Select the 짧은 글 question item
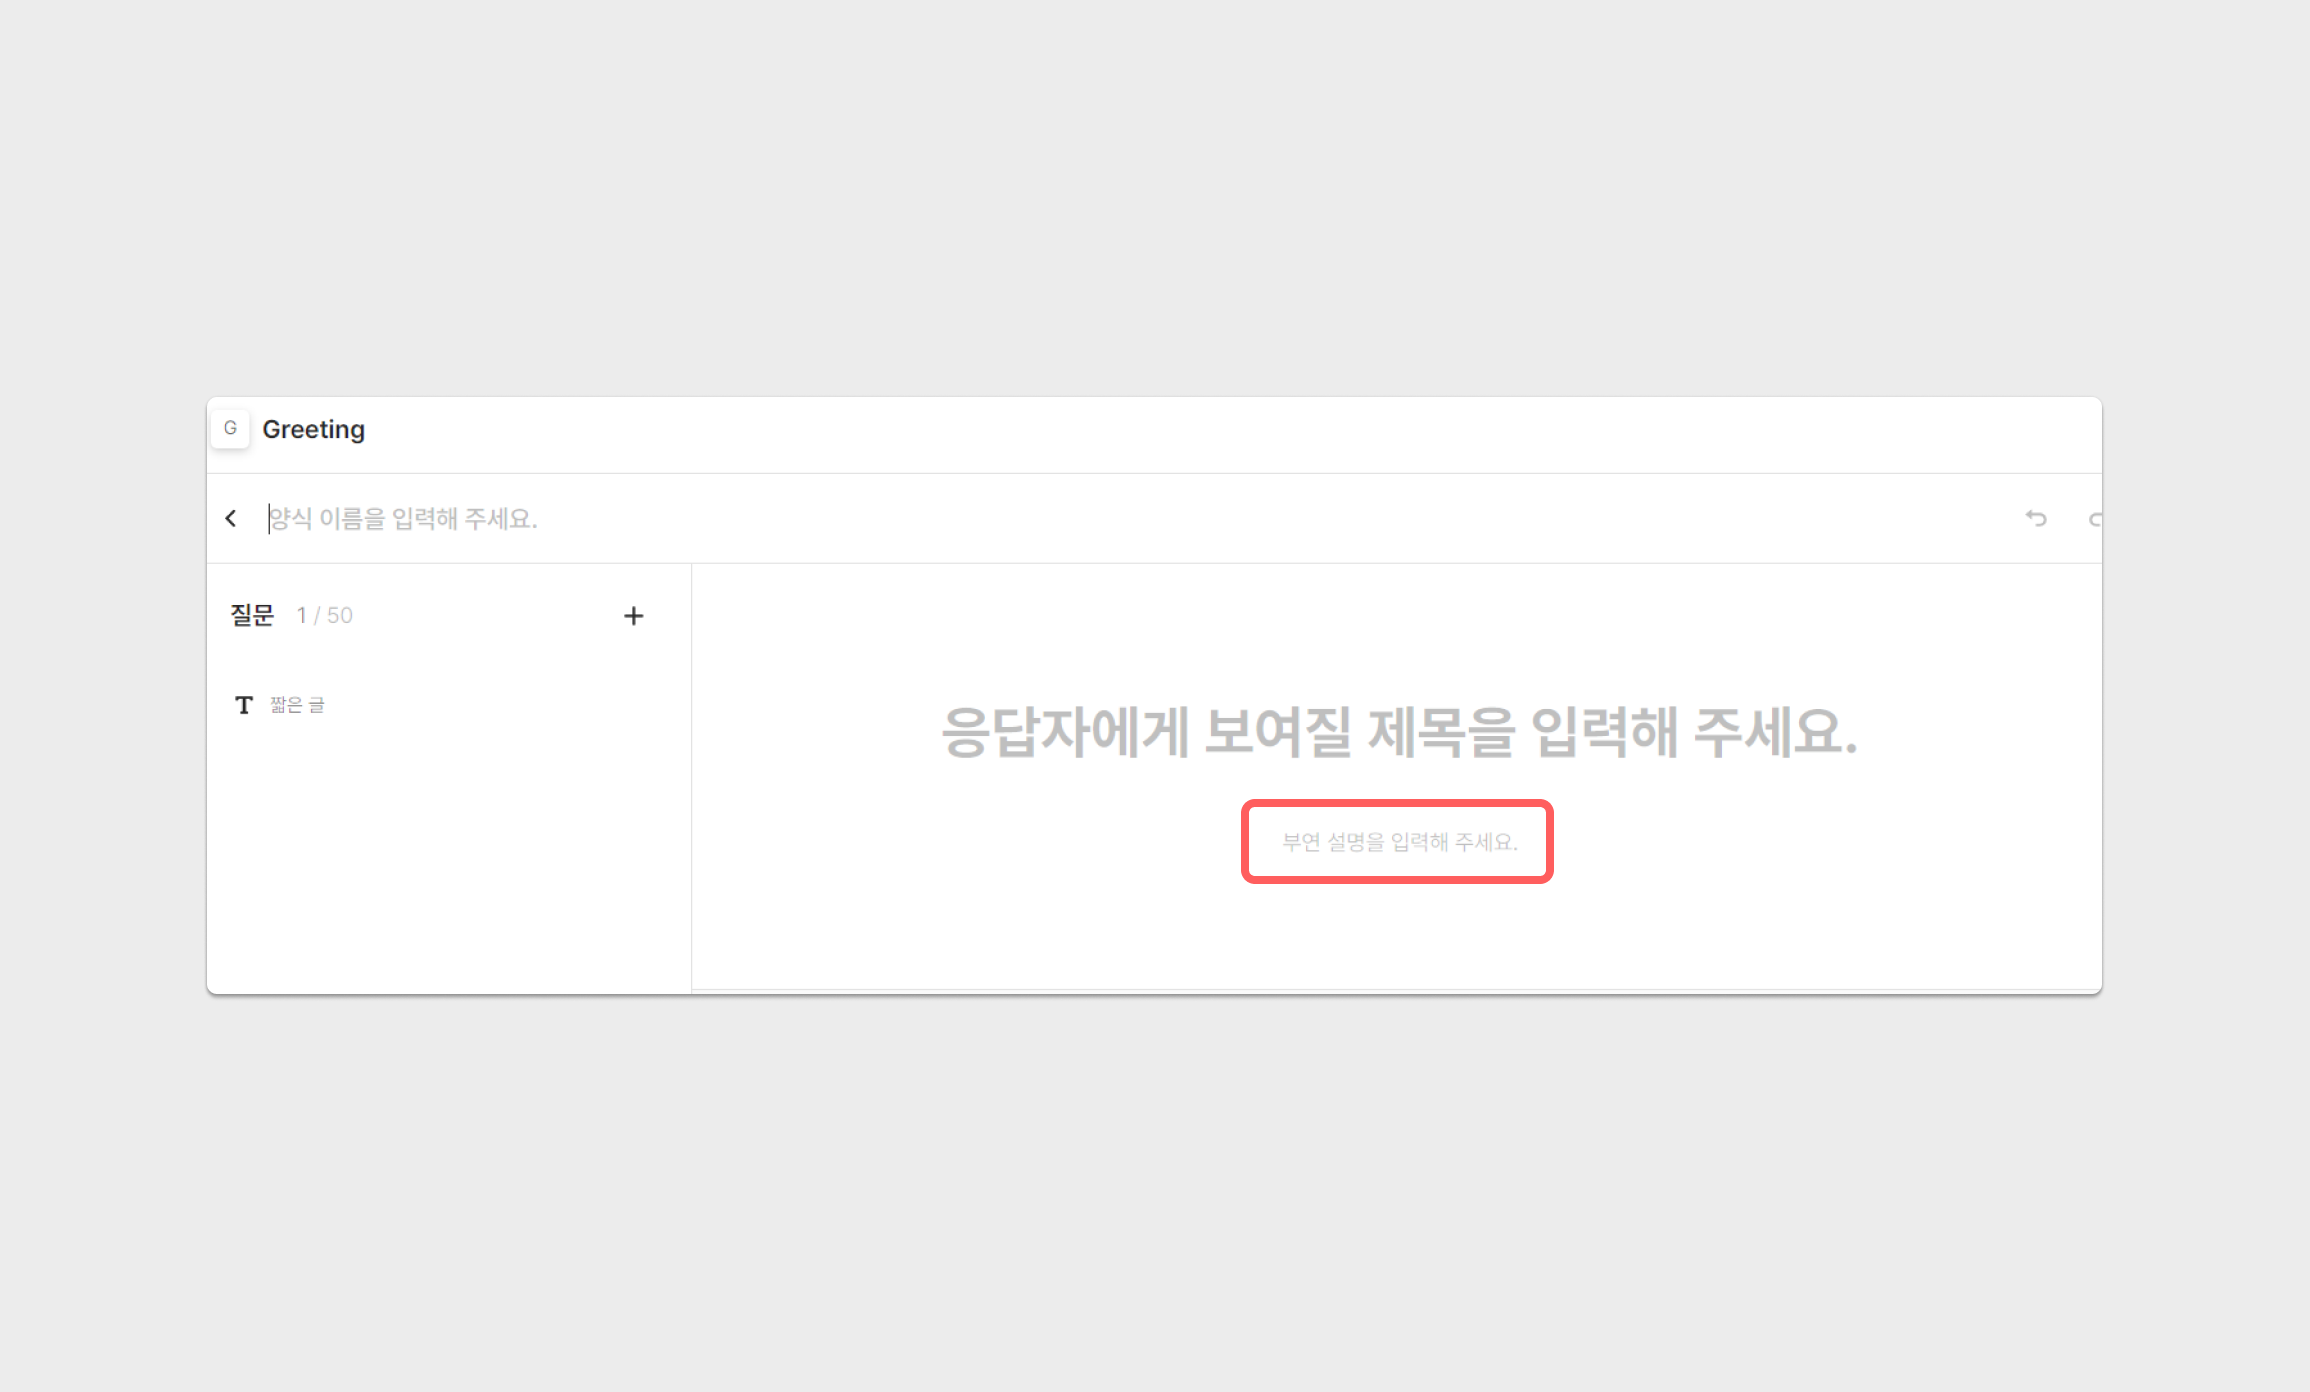This screenshot has width=2310, height=1392. click(297, 705)
